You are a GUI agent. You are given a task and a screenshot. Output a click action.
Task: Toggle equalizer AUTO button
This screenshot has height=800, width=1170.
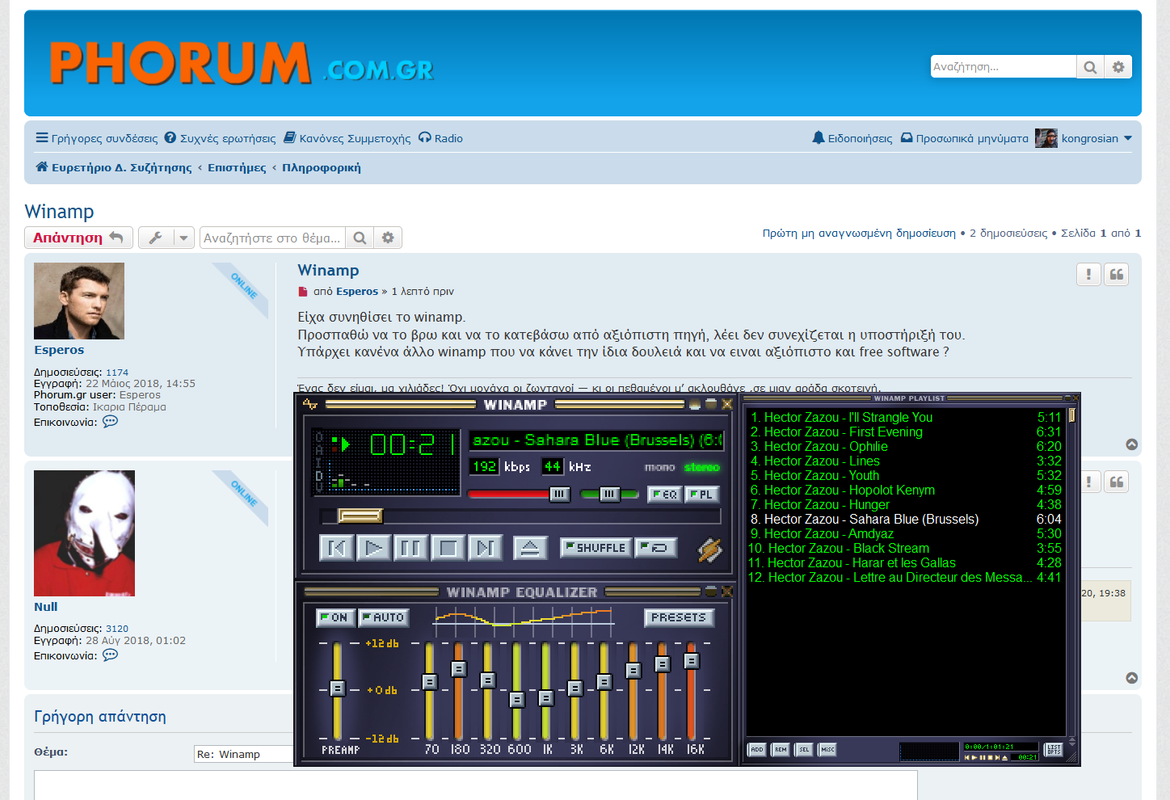(x=384, y=617)
